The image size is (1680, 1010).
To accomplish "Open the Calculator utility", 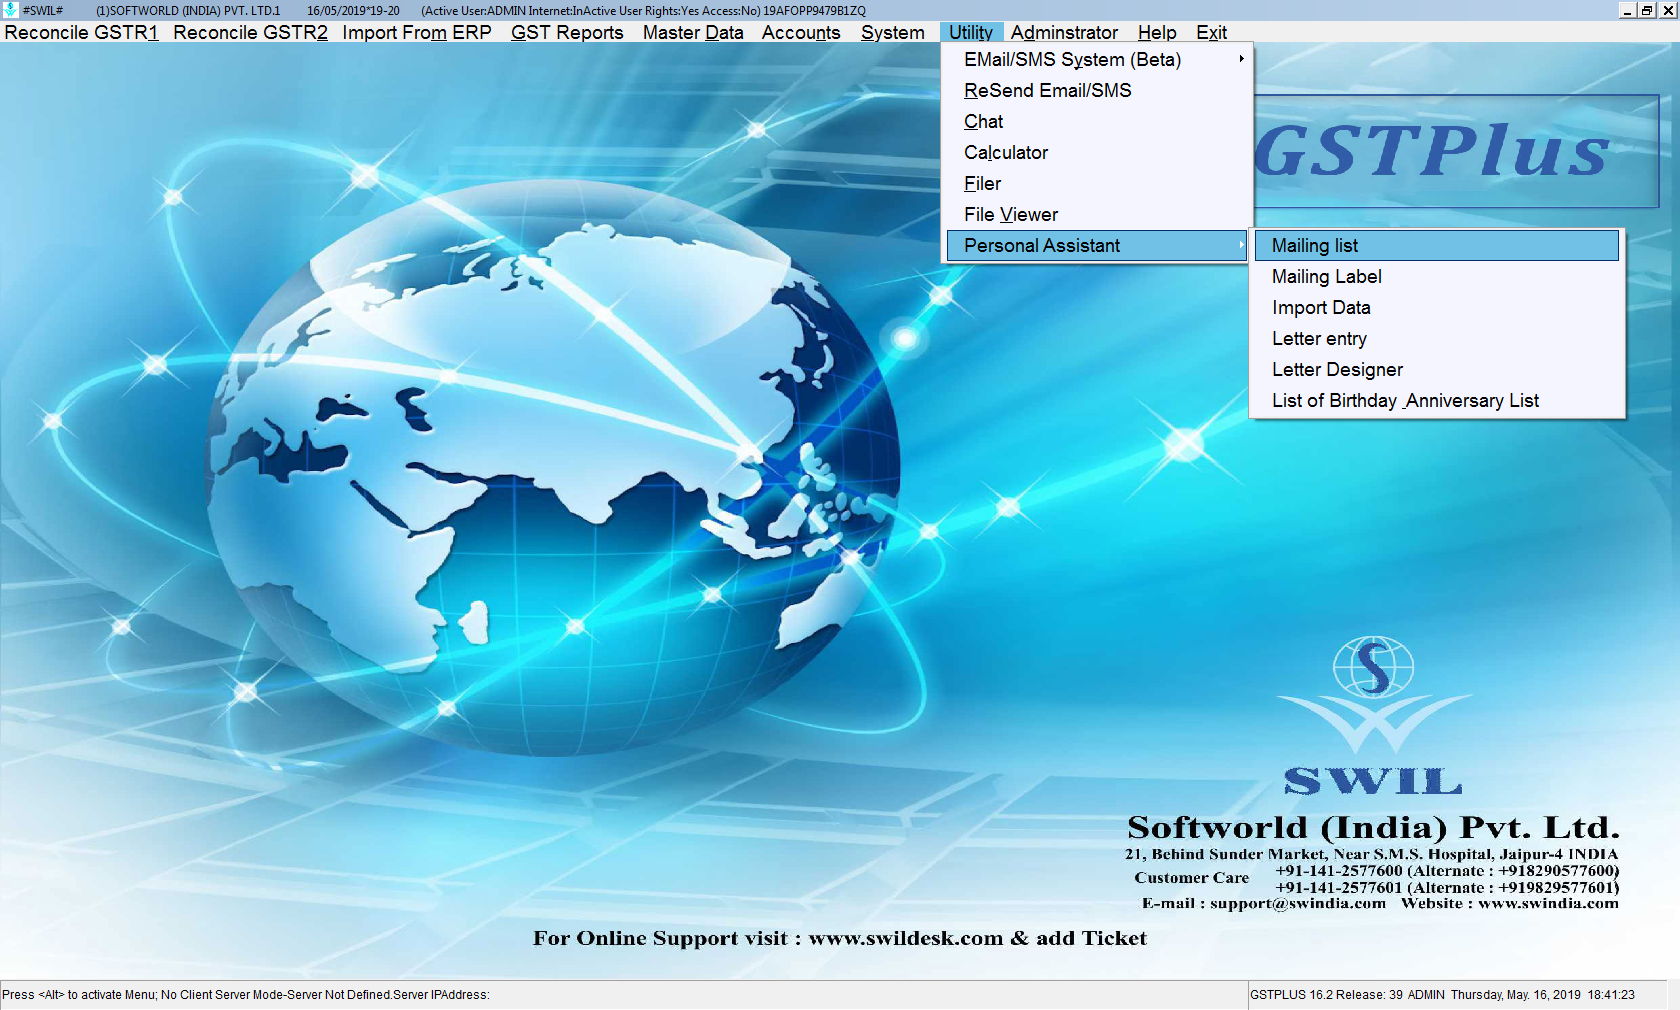I will coord(1097,153).
